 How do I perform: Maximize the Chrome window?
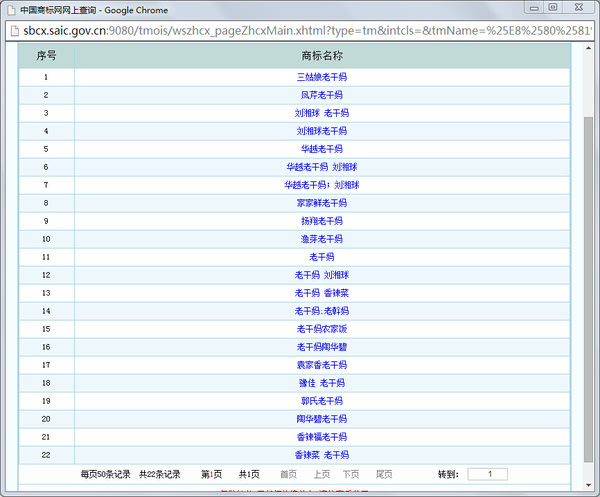click(x=553, y=7)
